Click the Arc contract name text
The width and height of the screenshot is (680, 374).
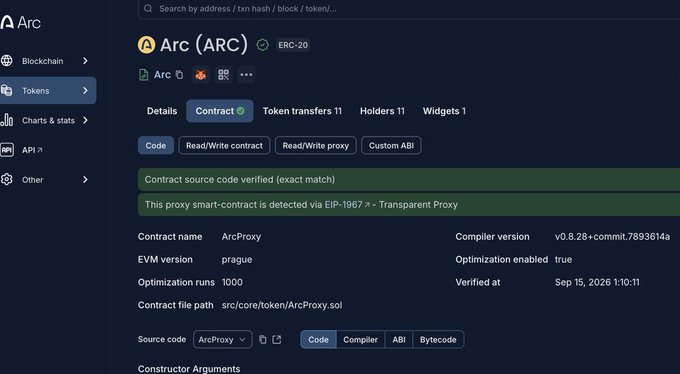point(162,75)
